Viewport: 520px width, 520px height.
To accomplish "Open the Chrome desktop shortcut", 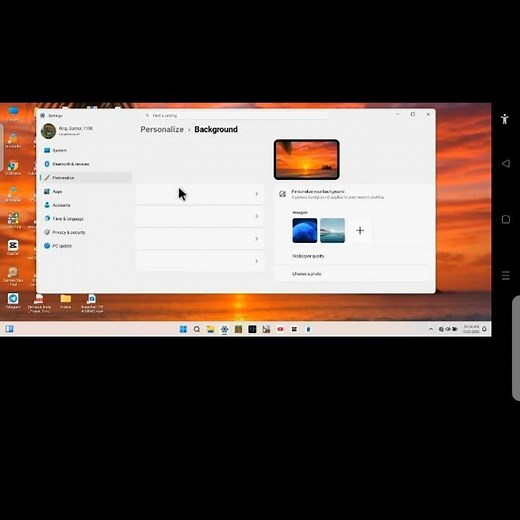I will 13,168.
